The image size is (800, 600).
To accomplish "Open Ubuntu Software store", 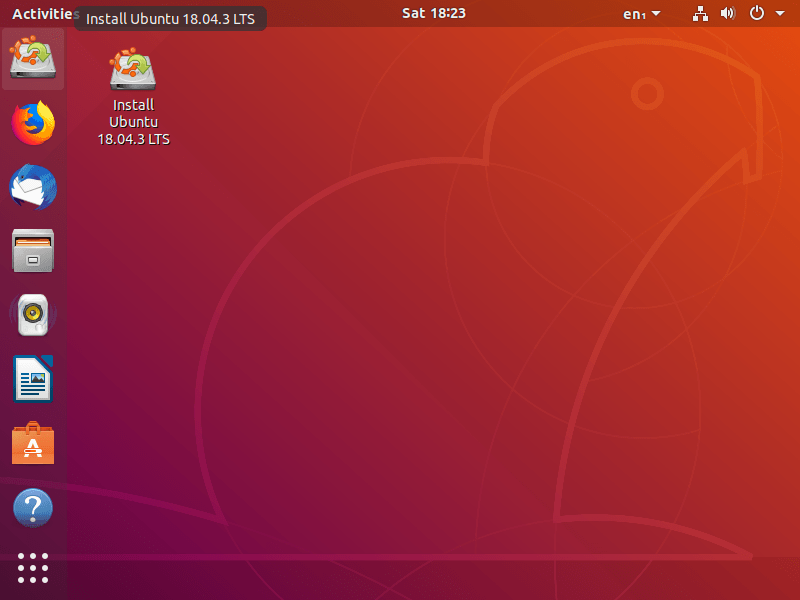I will pos(33,443).
